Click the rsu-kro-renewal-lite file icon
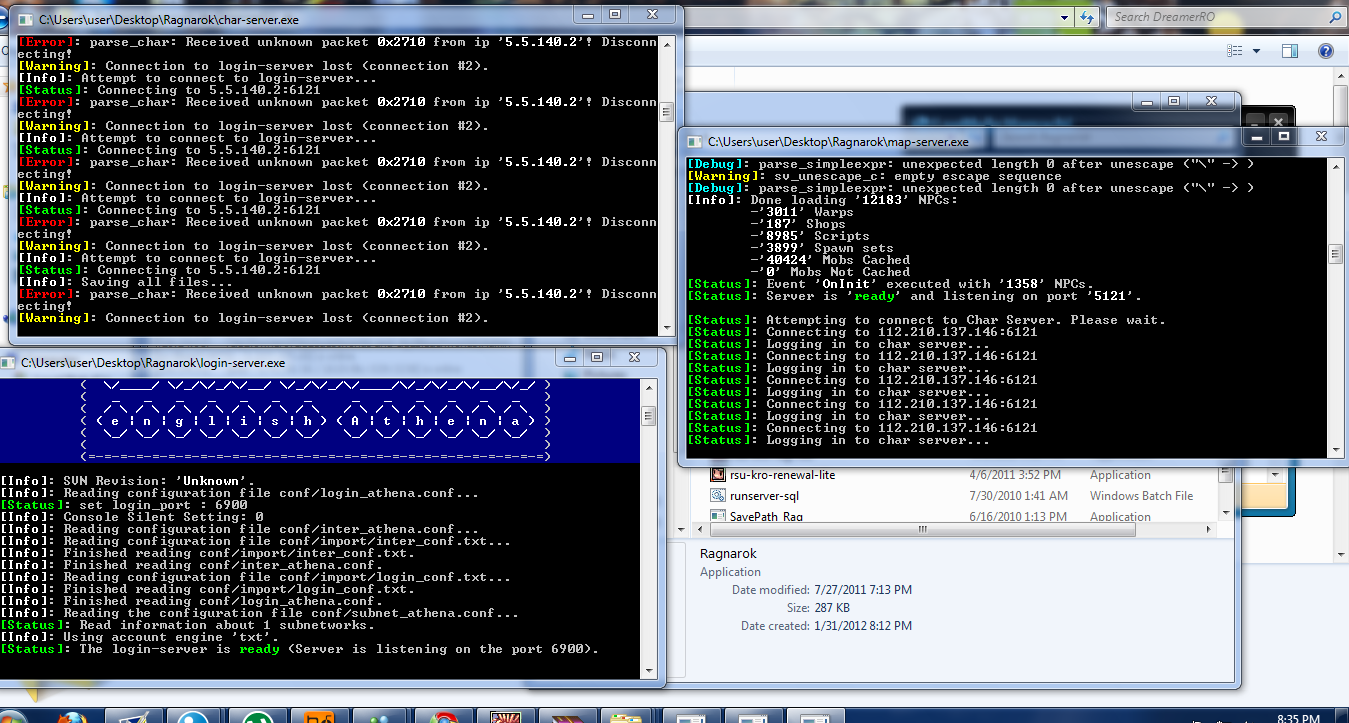Viewport: 1349px width, 723px height. [718, 475]
